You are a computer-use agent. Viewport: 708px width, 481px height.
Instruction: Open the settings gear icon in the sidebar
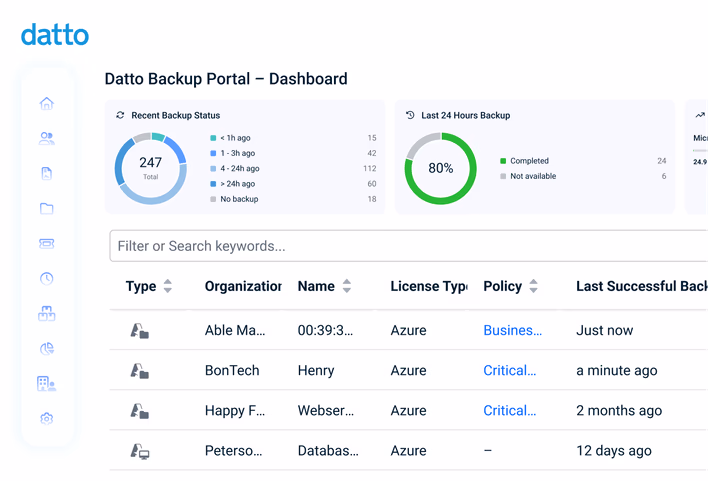click(47, 418)
